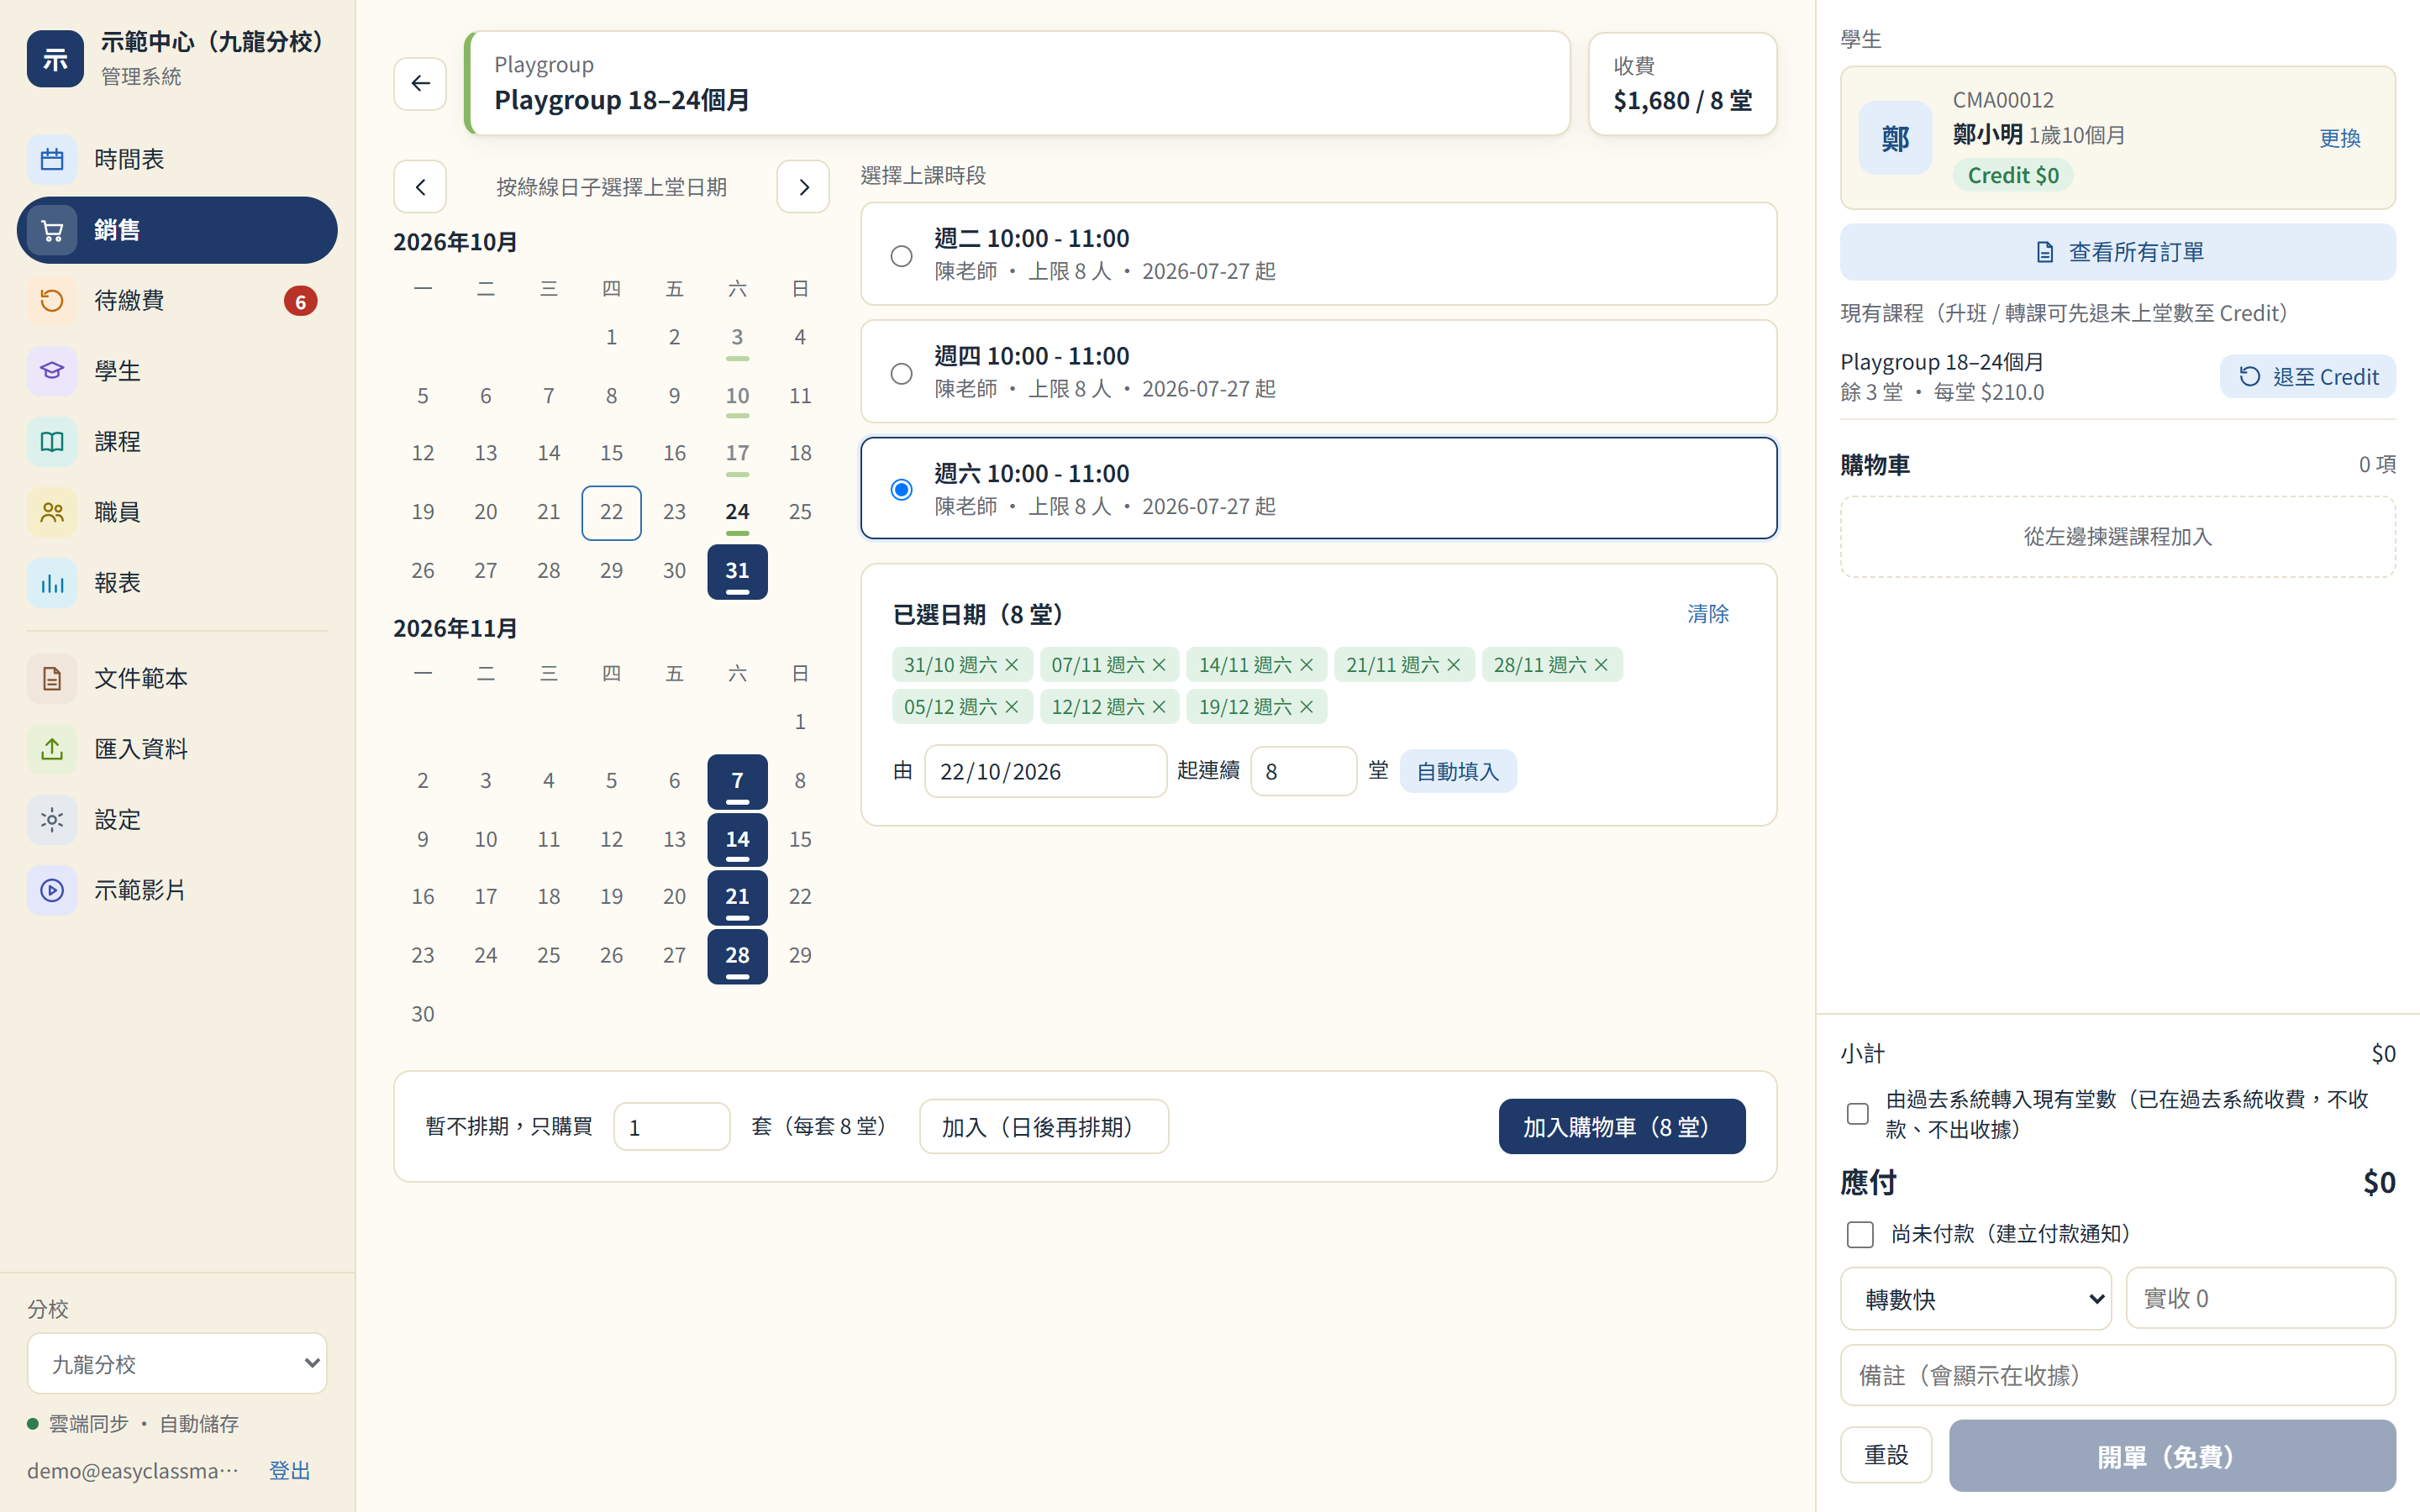The height and width of the screenshot is (1512, 2420).
Task: Select 週二 10:00 - 11:00 time slot
Action: (1318, 254)
